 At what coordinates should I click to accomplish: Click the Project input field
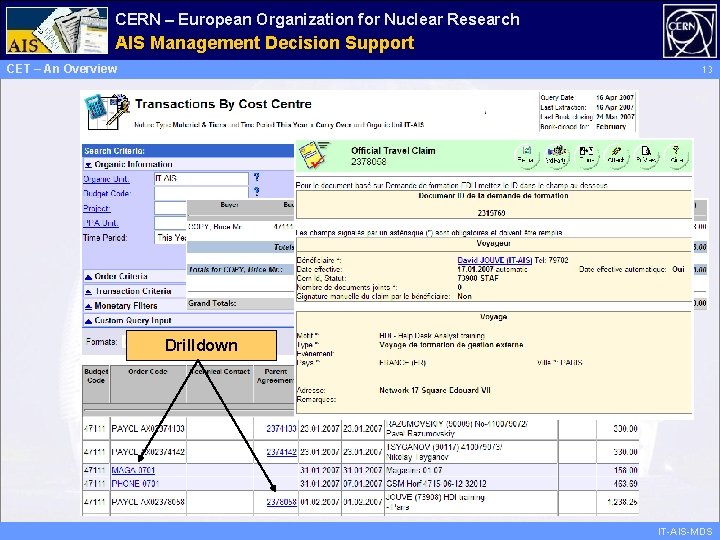point(170,208)
